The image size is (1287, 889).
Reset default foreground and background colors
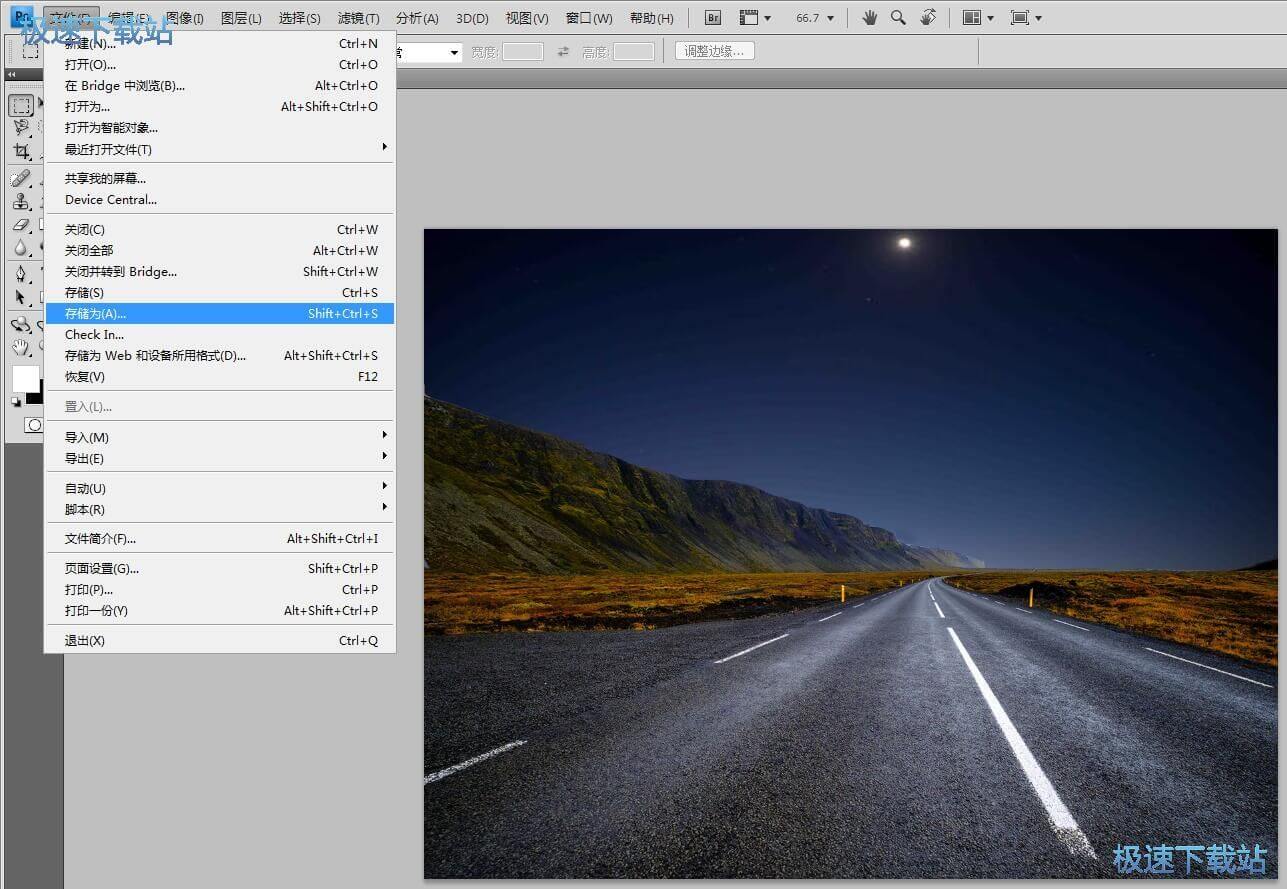click(16, 402)
